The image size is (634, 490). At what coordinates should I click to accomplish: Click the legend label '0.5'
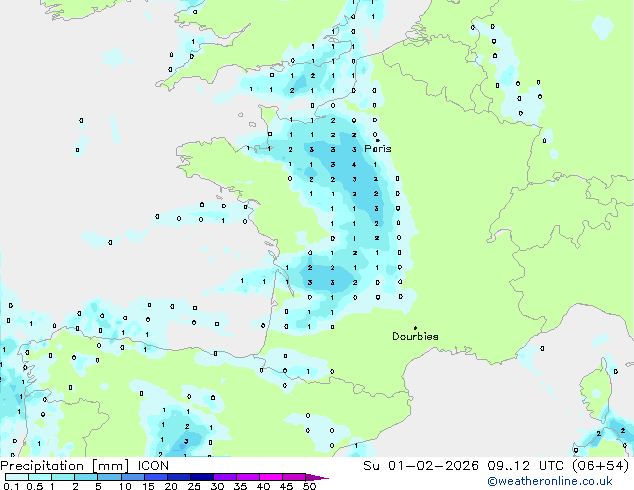(x=35, y=486)
